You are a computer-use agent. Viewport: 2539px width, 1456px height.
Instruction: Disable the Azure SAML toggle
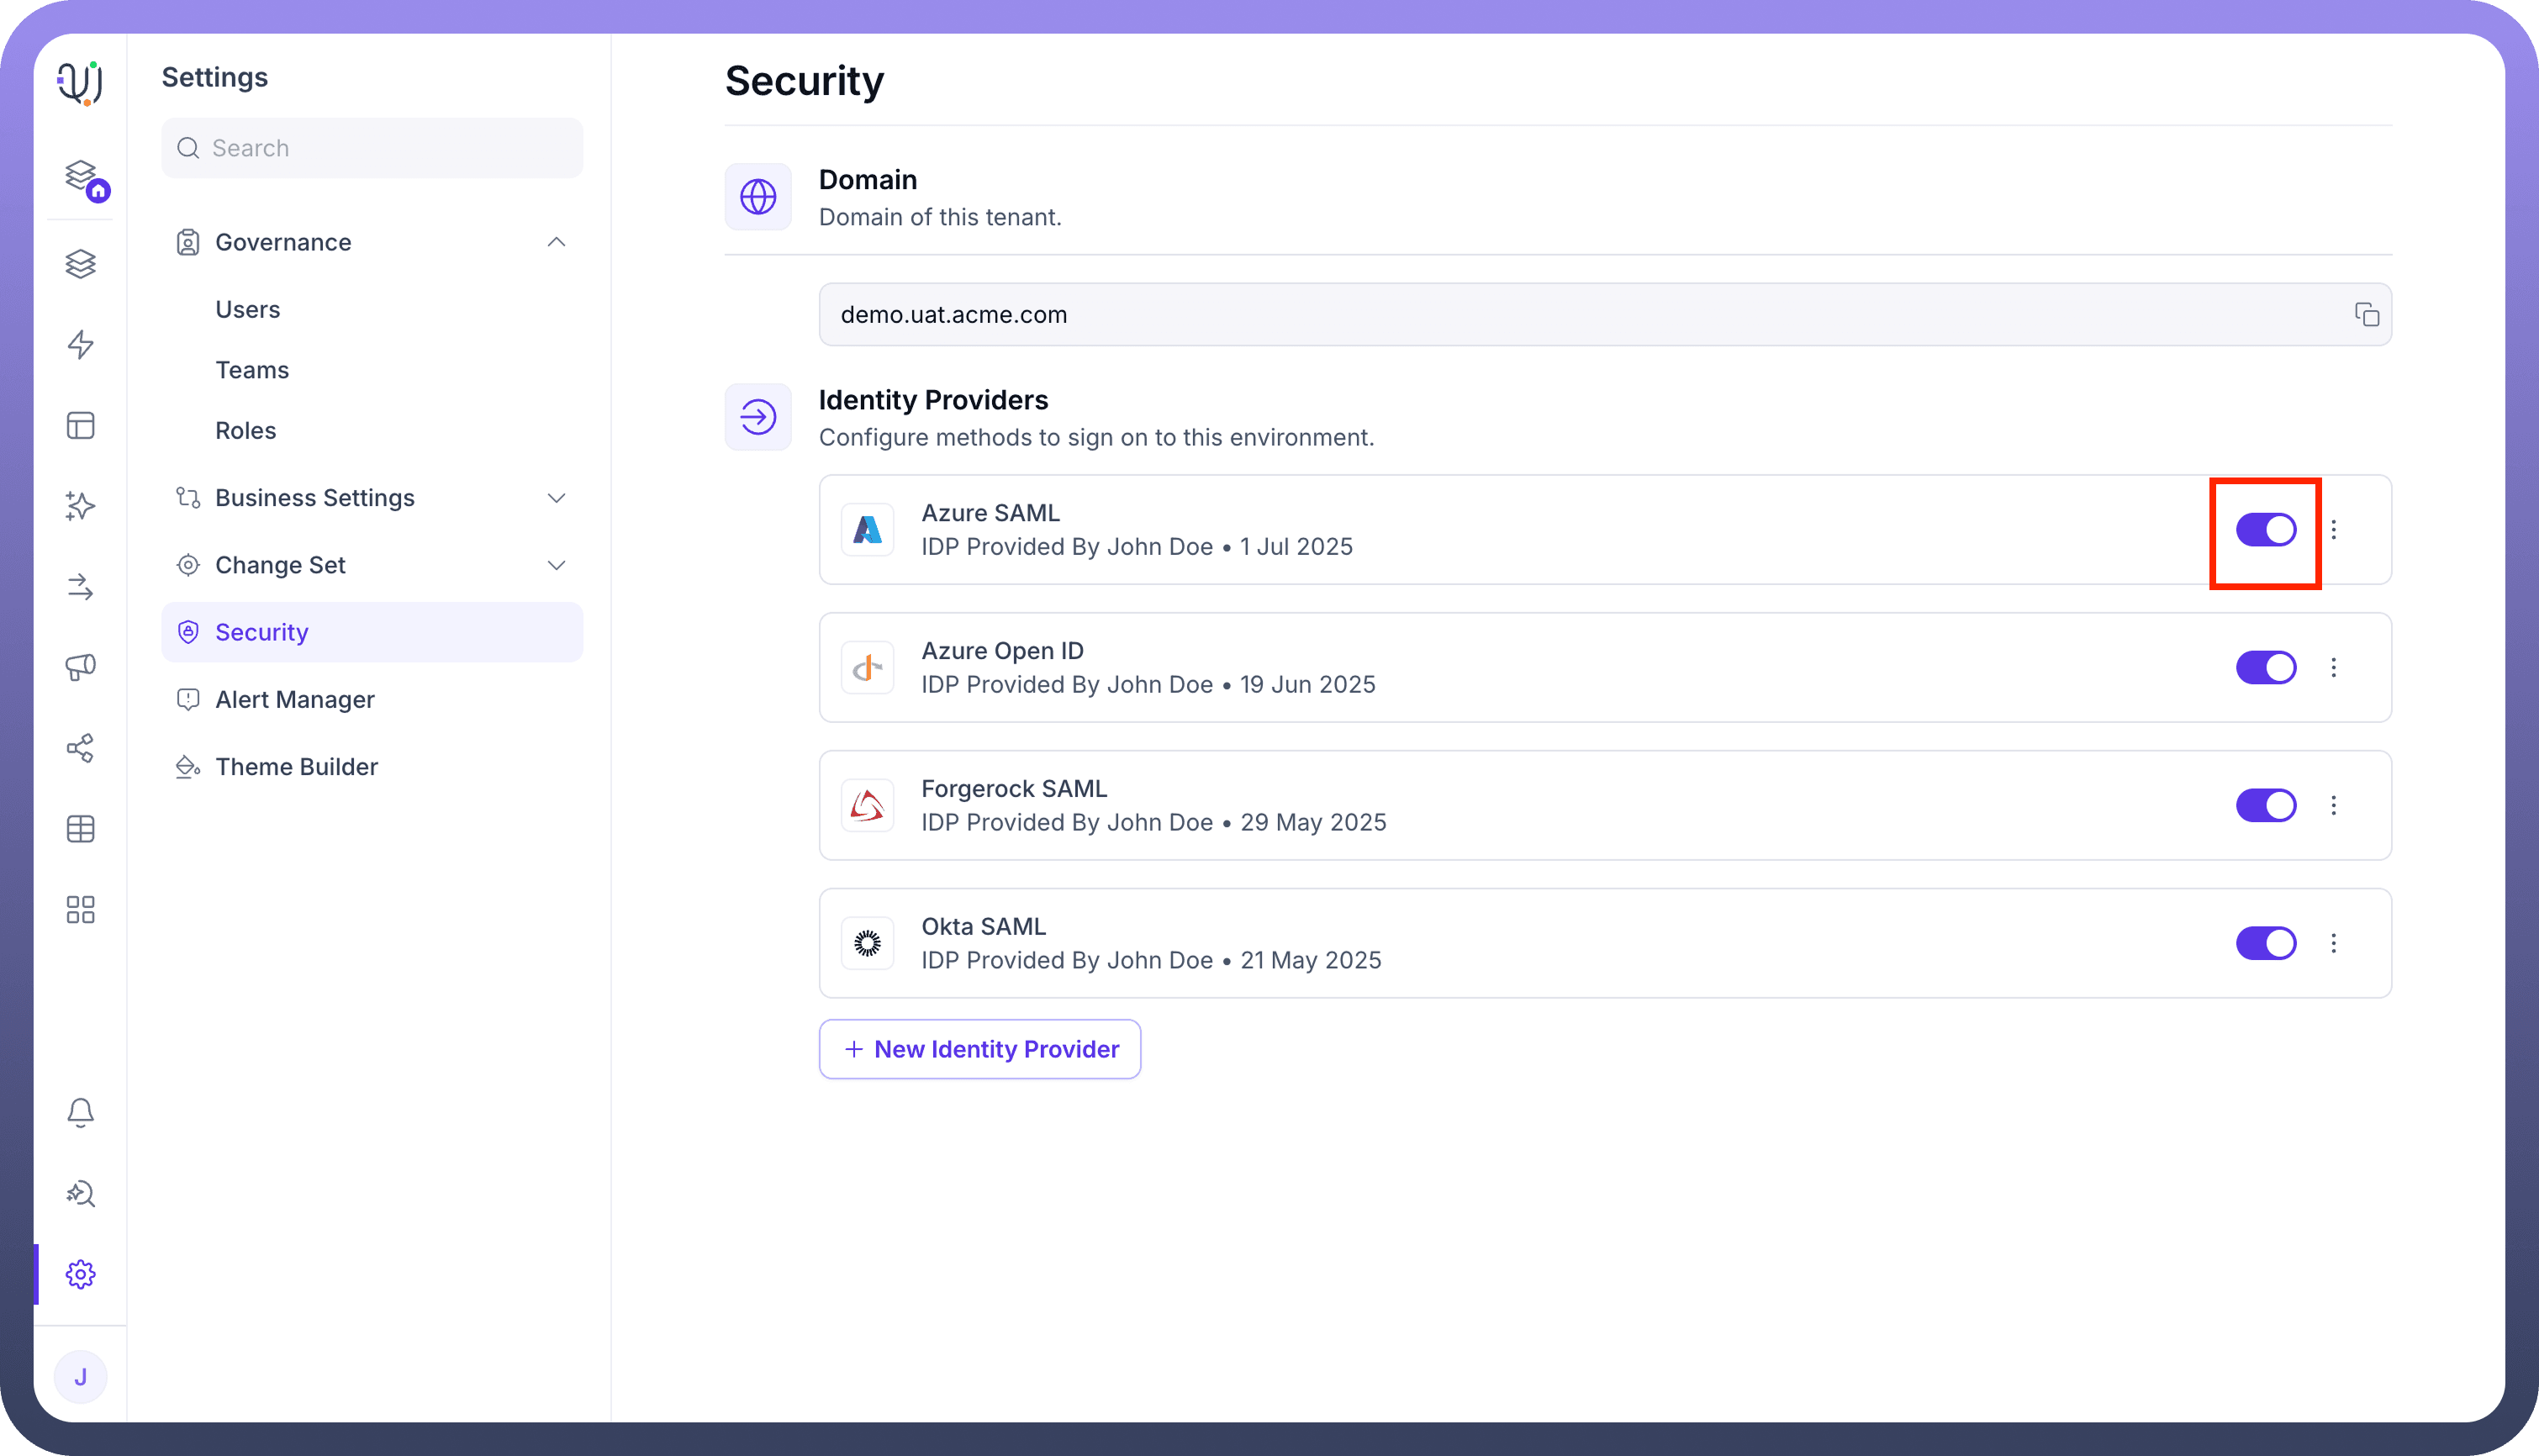point(2265,530)
